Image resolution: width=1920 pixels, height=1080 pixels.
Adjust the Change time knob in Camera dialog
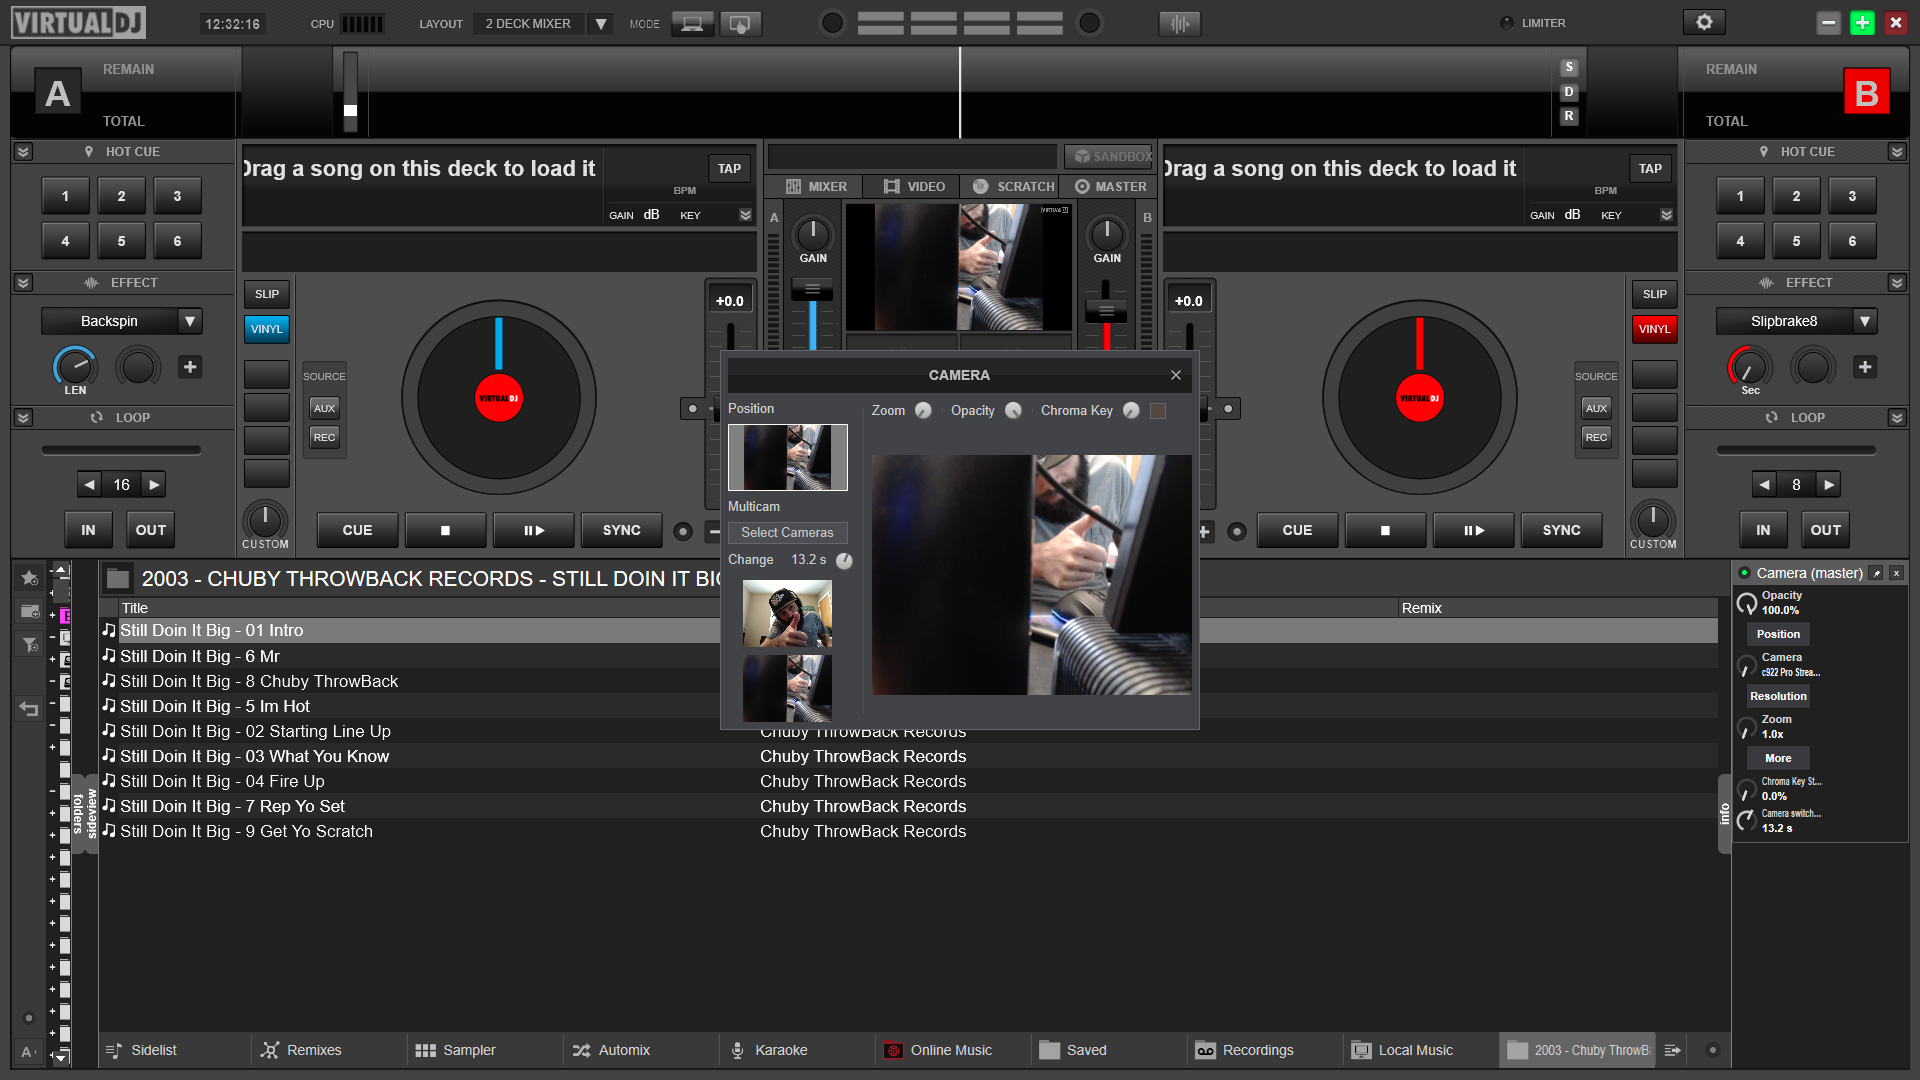click(x=844, y=560)
